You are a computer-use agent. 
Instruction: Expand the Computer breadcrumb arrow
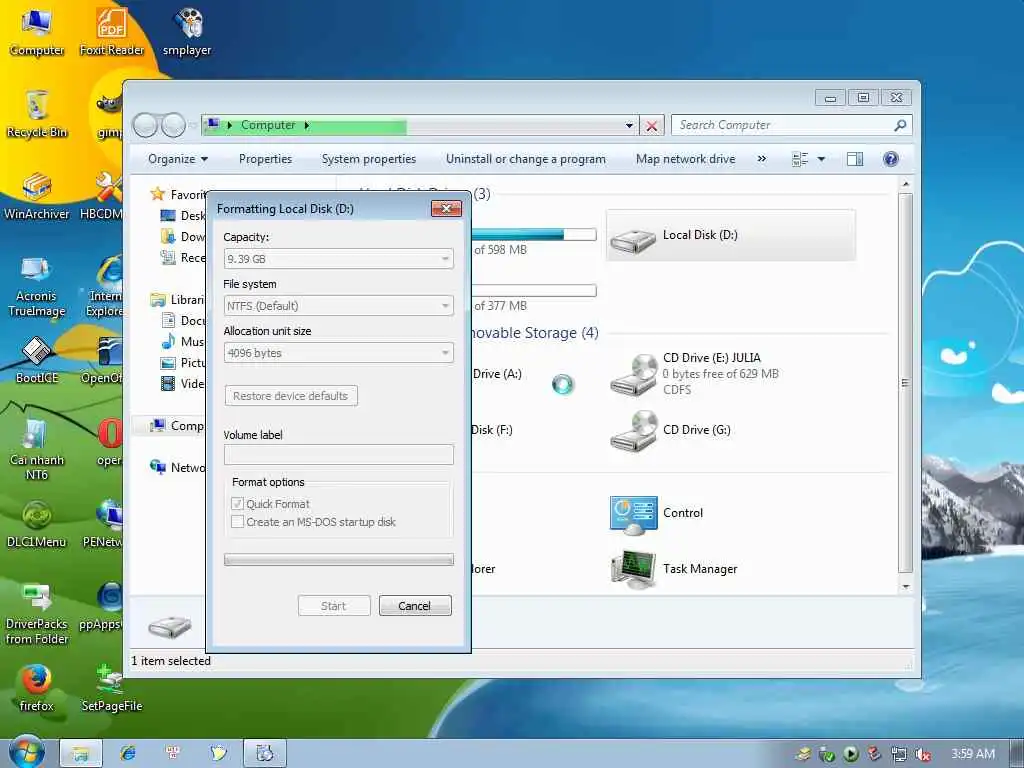(307, 125)
